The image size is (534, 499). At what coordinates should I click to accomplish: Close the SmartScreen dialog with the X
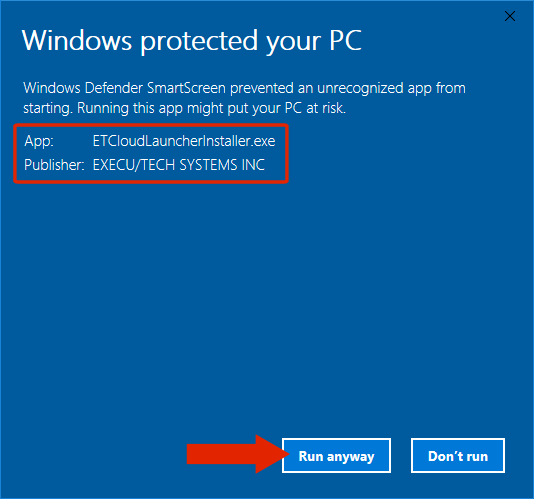tap(510, 16)
